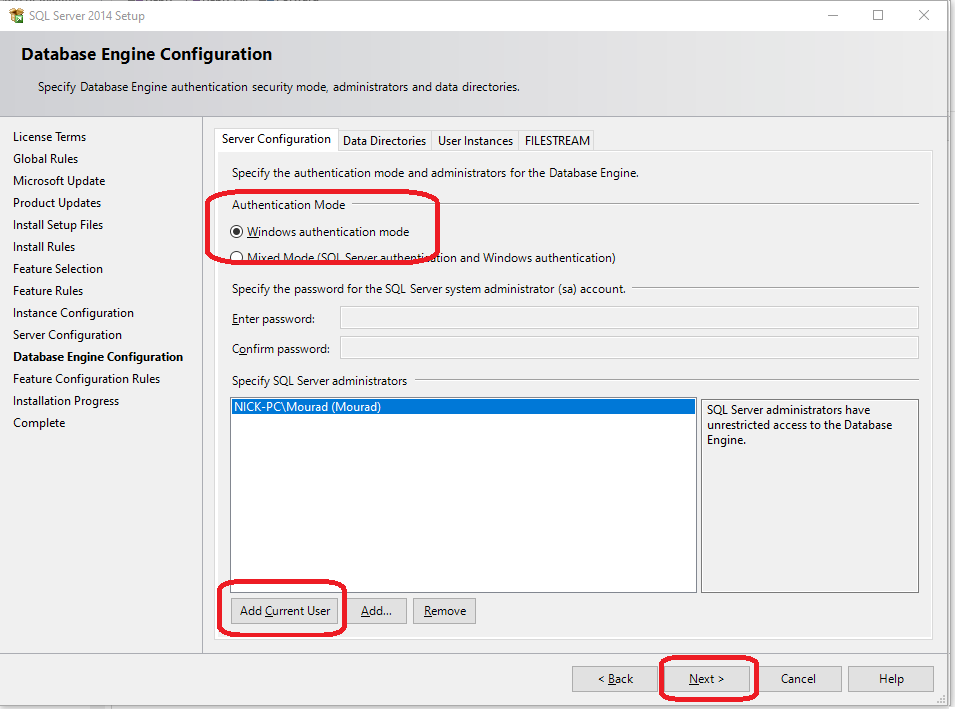Image resolution: width=955 pixels, height=709 pixels.
Task: Click Next to continue setup
Action: click(x=707, y=678)
